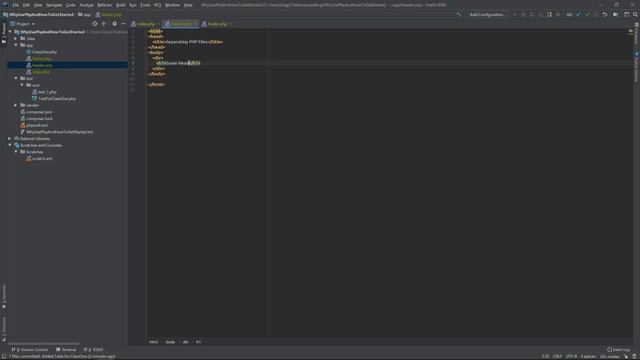Collapse the app folder
This screenshot has height=360, width=640.
pyautogui.click(x=16, y=45)
